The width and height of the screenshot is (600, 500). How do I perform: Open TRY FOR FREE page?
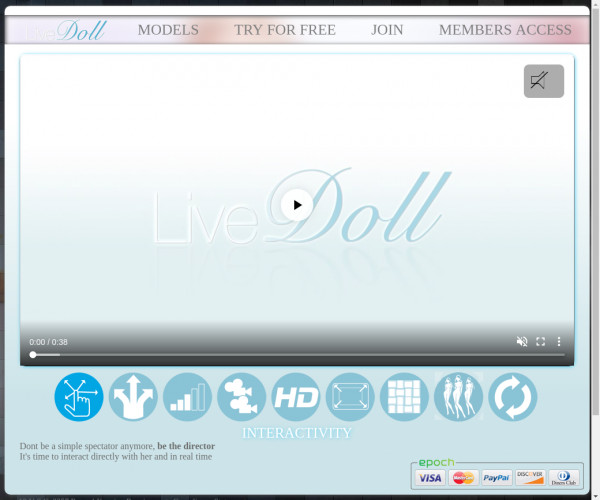pyautogui.click(x=285, y=30)
